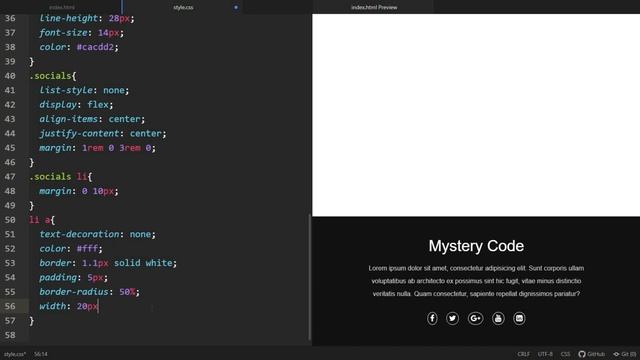640x360 pixels.
Task: Open the cursor position 56:14 indicator
Action: [41, 354]
